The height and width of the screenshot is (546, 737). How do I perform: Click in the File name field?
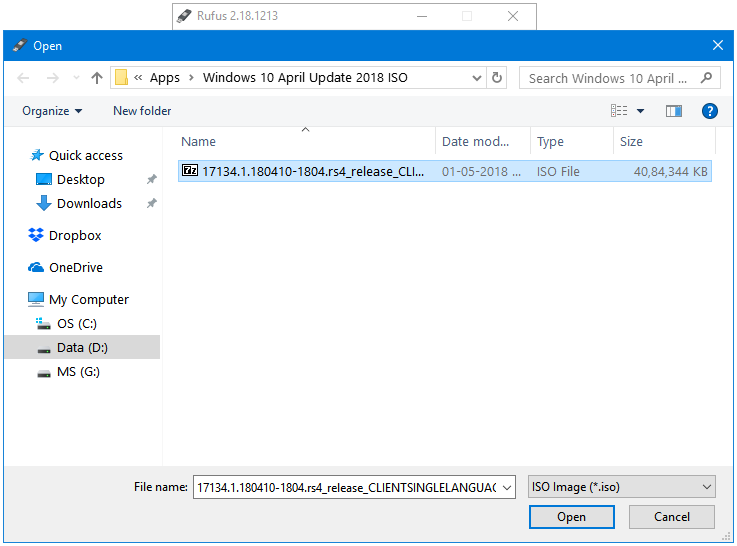(347, 487)
